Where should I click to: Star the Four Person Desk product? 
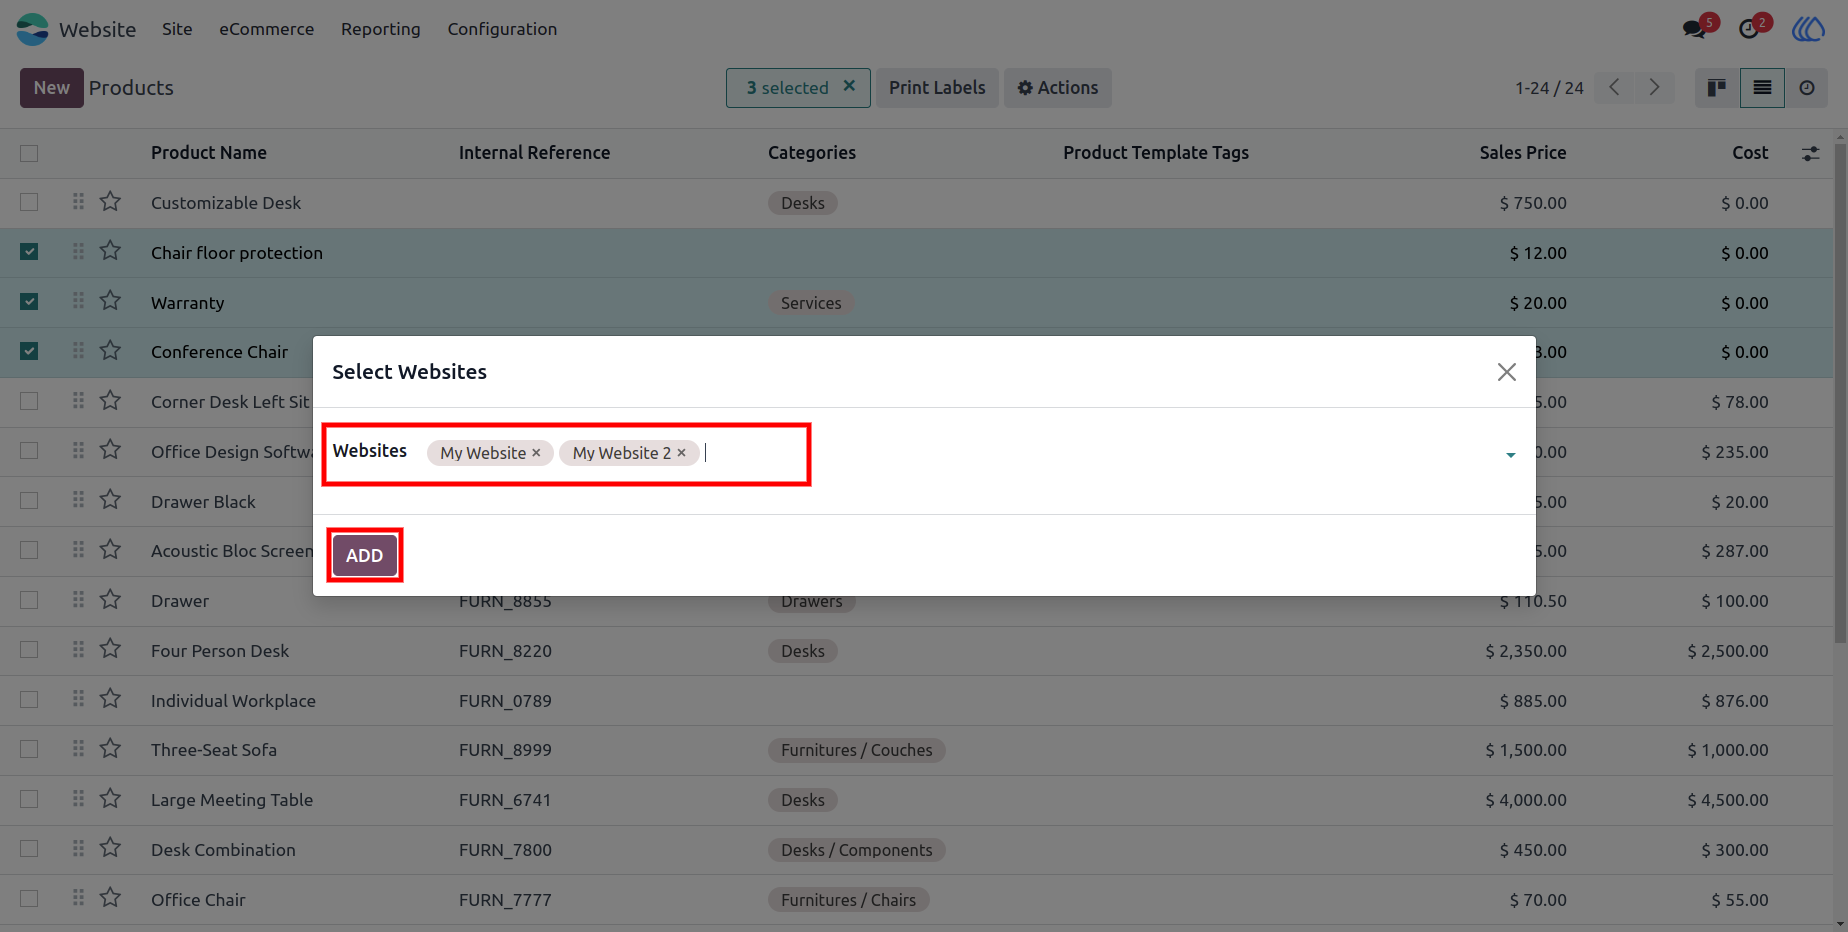click(110, 650)
